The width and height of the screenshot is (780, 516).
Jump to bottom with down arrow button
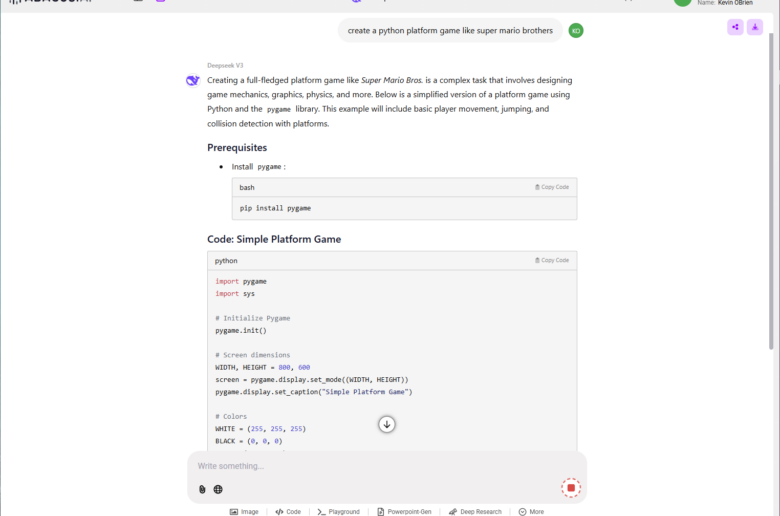click(x=387, y=424)
